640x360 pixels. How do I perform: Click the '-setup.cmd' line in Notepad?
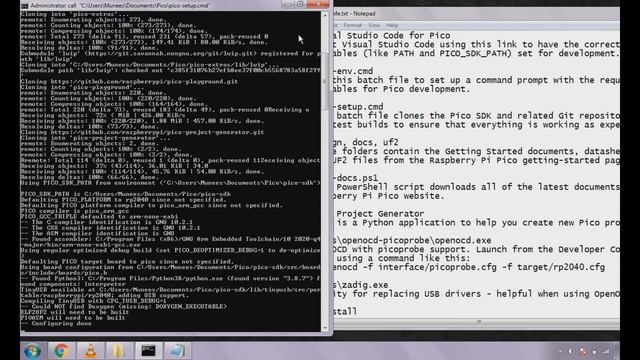coord(358,107)
